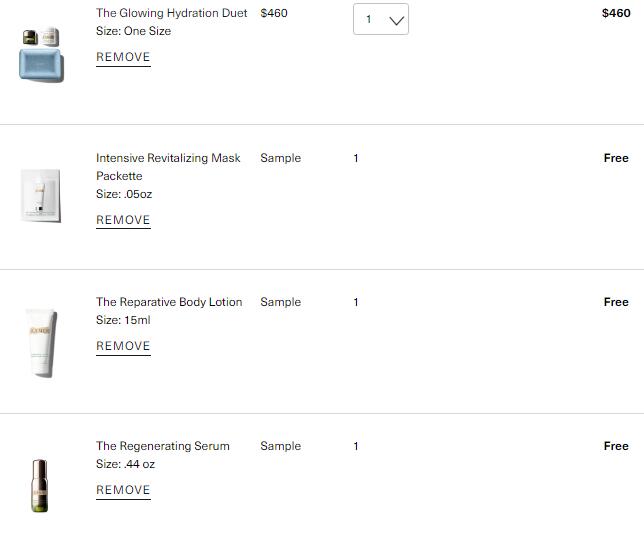This screenshot has width=644, height=547.
Task: Select the quantity 1 for Regenerating Serum
Action: tap(356, 446)
